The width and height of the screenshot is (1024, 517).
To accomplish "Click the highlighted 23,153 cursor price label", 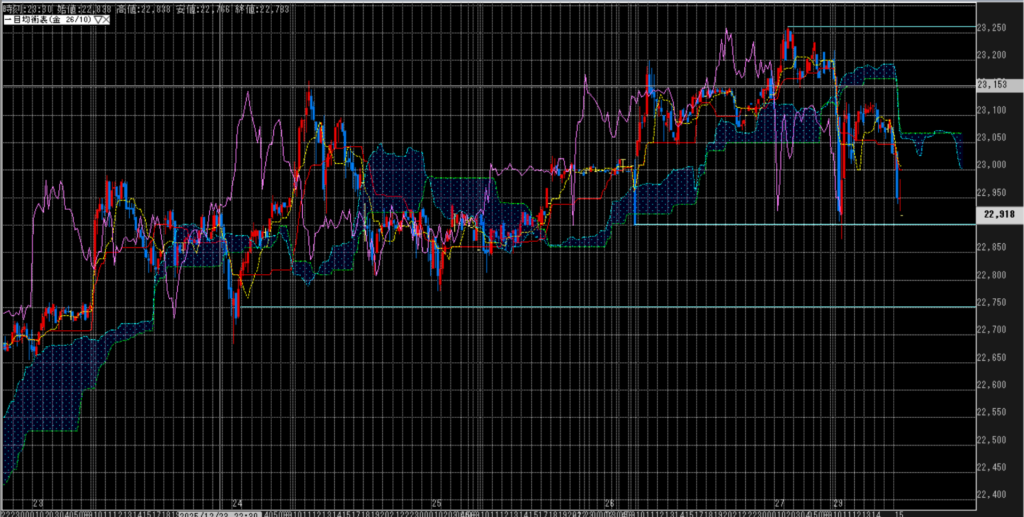I will click(997, 84).
